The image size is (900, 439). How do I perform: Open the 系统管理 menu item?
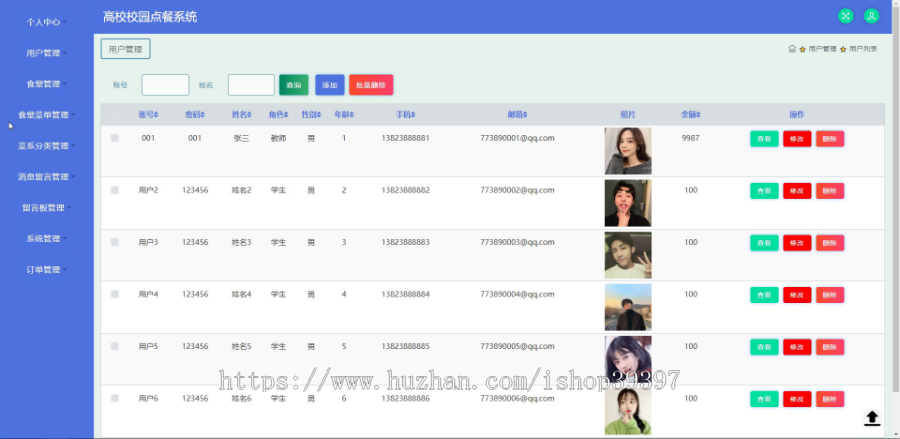[46, 239]
